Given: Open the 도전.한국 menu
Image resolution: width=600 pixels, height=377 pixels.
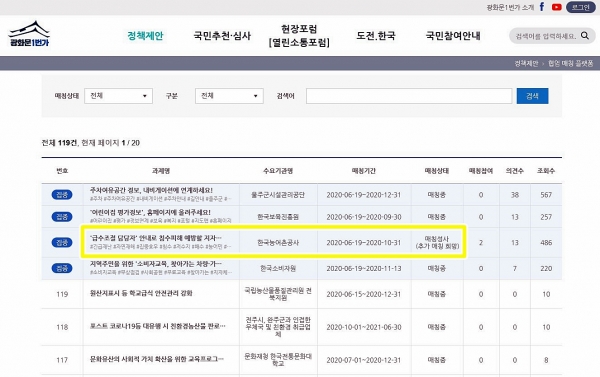Looking at the screenshot, I should click(x=376, y=36).
